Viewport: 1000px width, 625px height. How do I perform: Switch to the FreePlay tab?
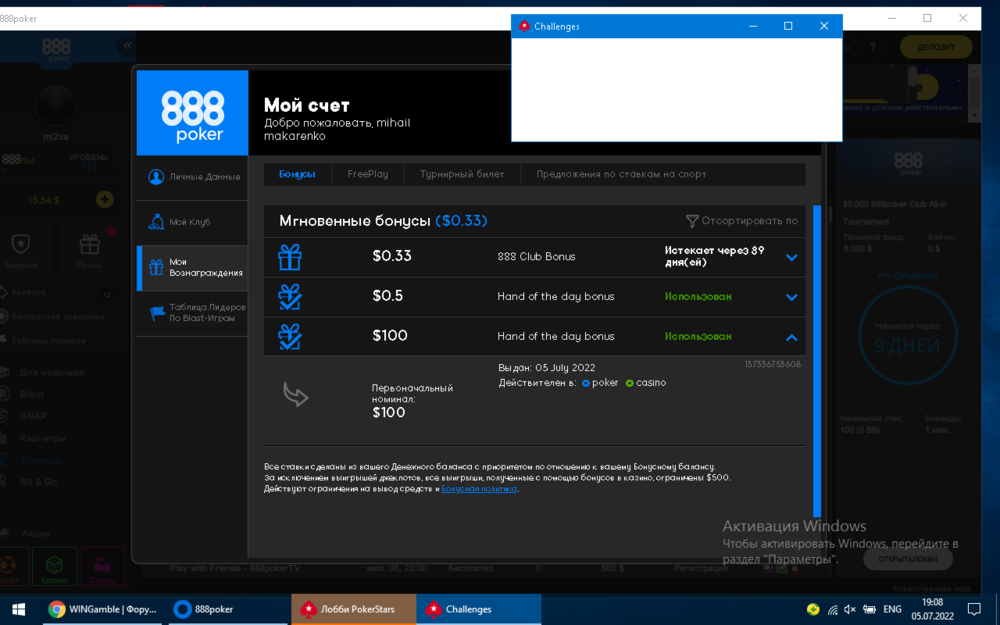pyautogui.click(x=367, y=174)
